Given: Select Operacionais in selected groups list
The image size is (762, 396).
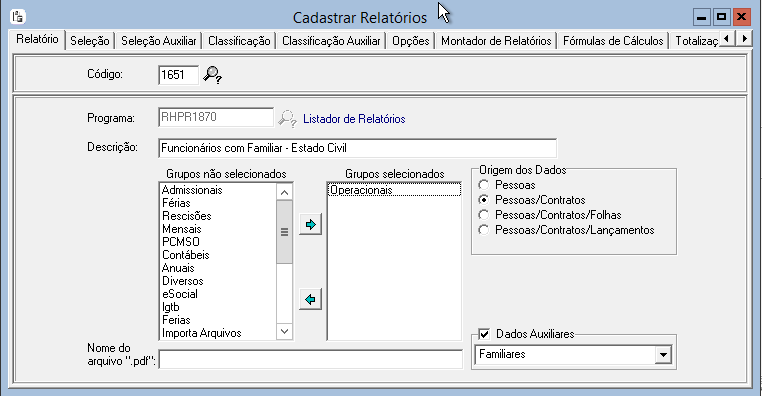Looking at the screenshot, I should pyautogui.click(x=394, y=190).
